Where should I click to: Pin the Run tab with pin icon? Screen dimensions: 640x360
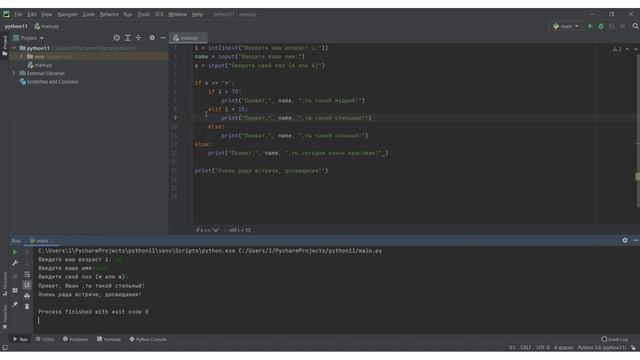click(15, 304)
